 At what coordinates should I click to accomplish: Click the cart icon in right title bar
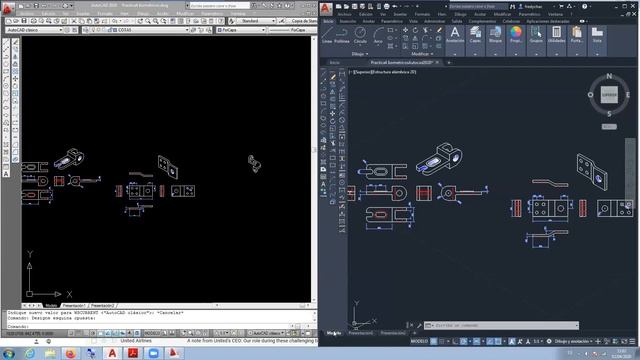coord(561,6)
